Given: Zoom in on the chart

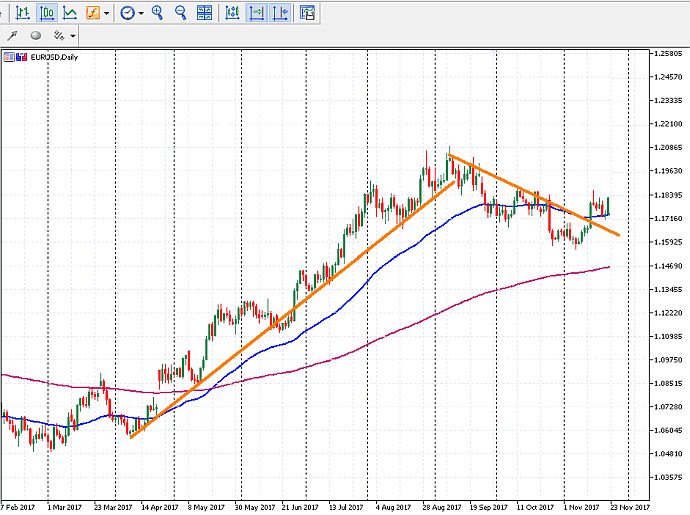Looking at the screenshot, I should tap(158, 13).
